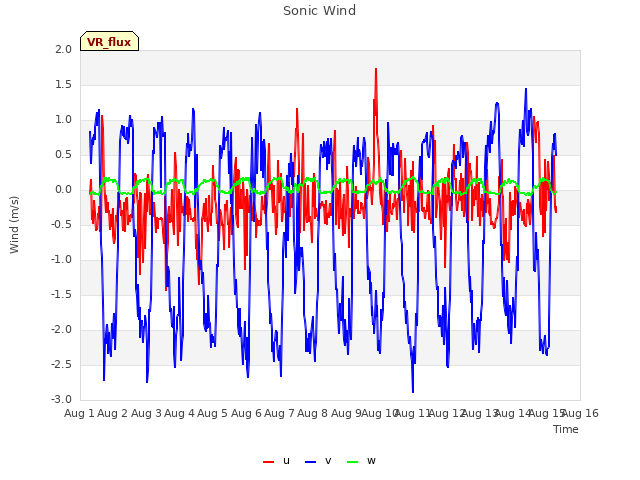Screen dimensions: 640x480
Task: Select the Aug 6 x-axis label
Action: (246, 413)
